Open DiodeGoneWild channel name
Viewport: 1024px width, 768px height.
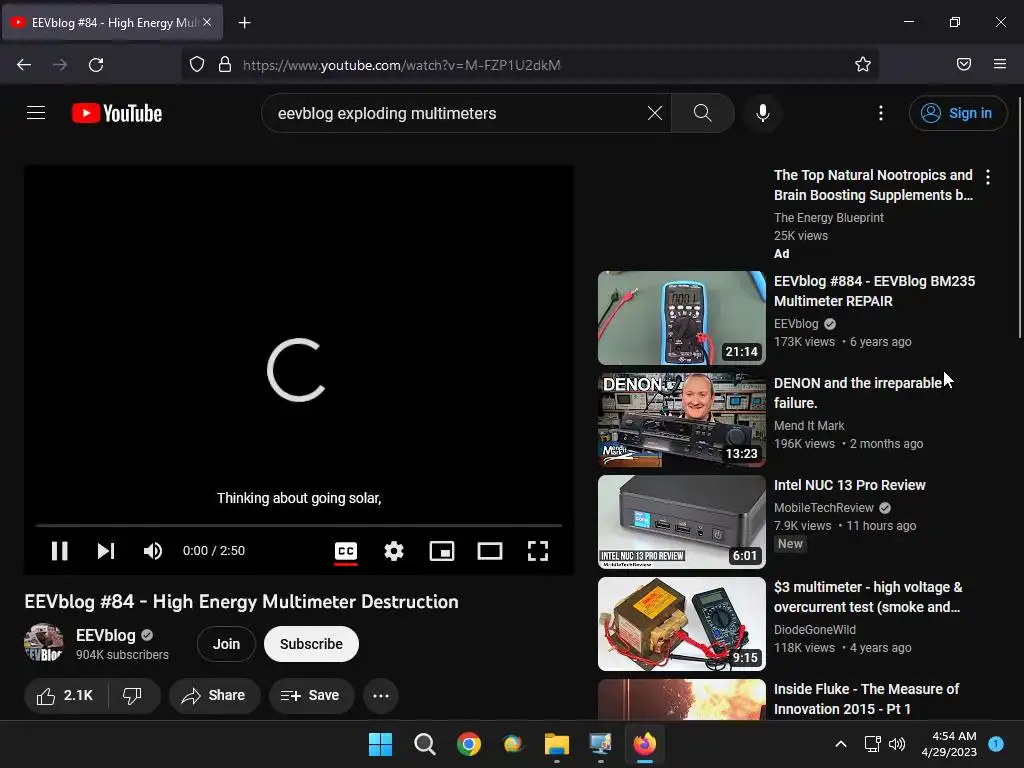pyautogui.click(x=814, y=630)
